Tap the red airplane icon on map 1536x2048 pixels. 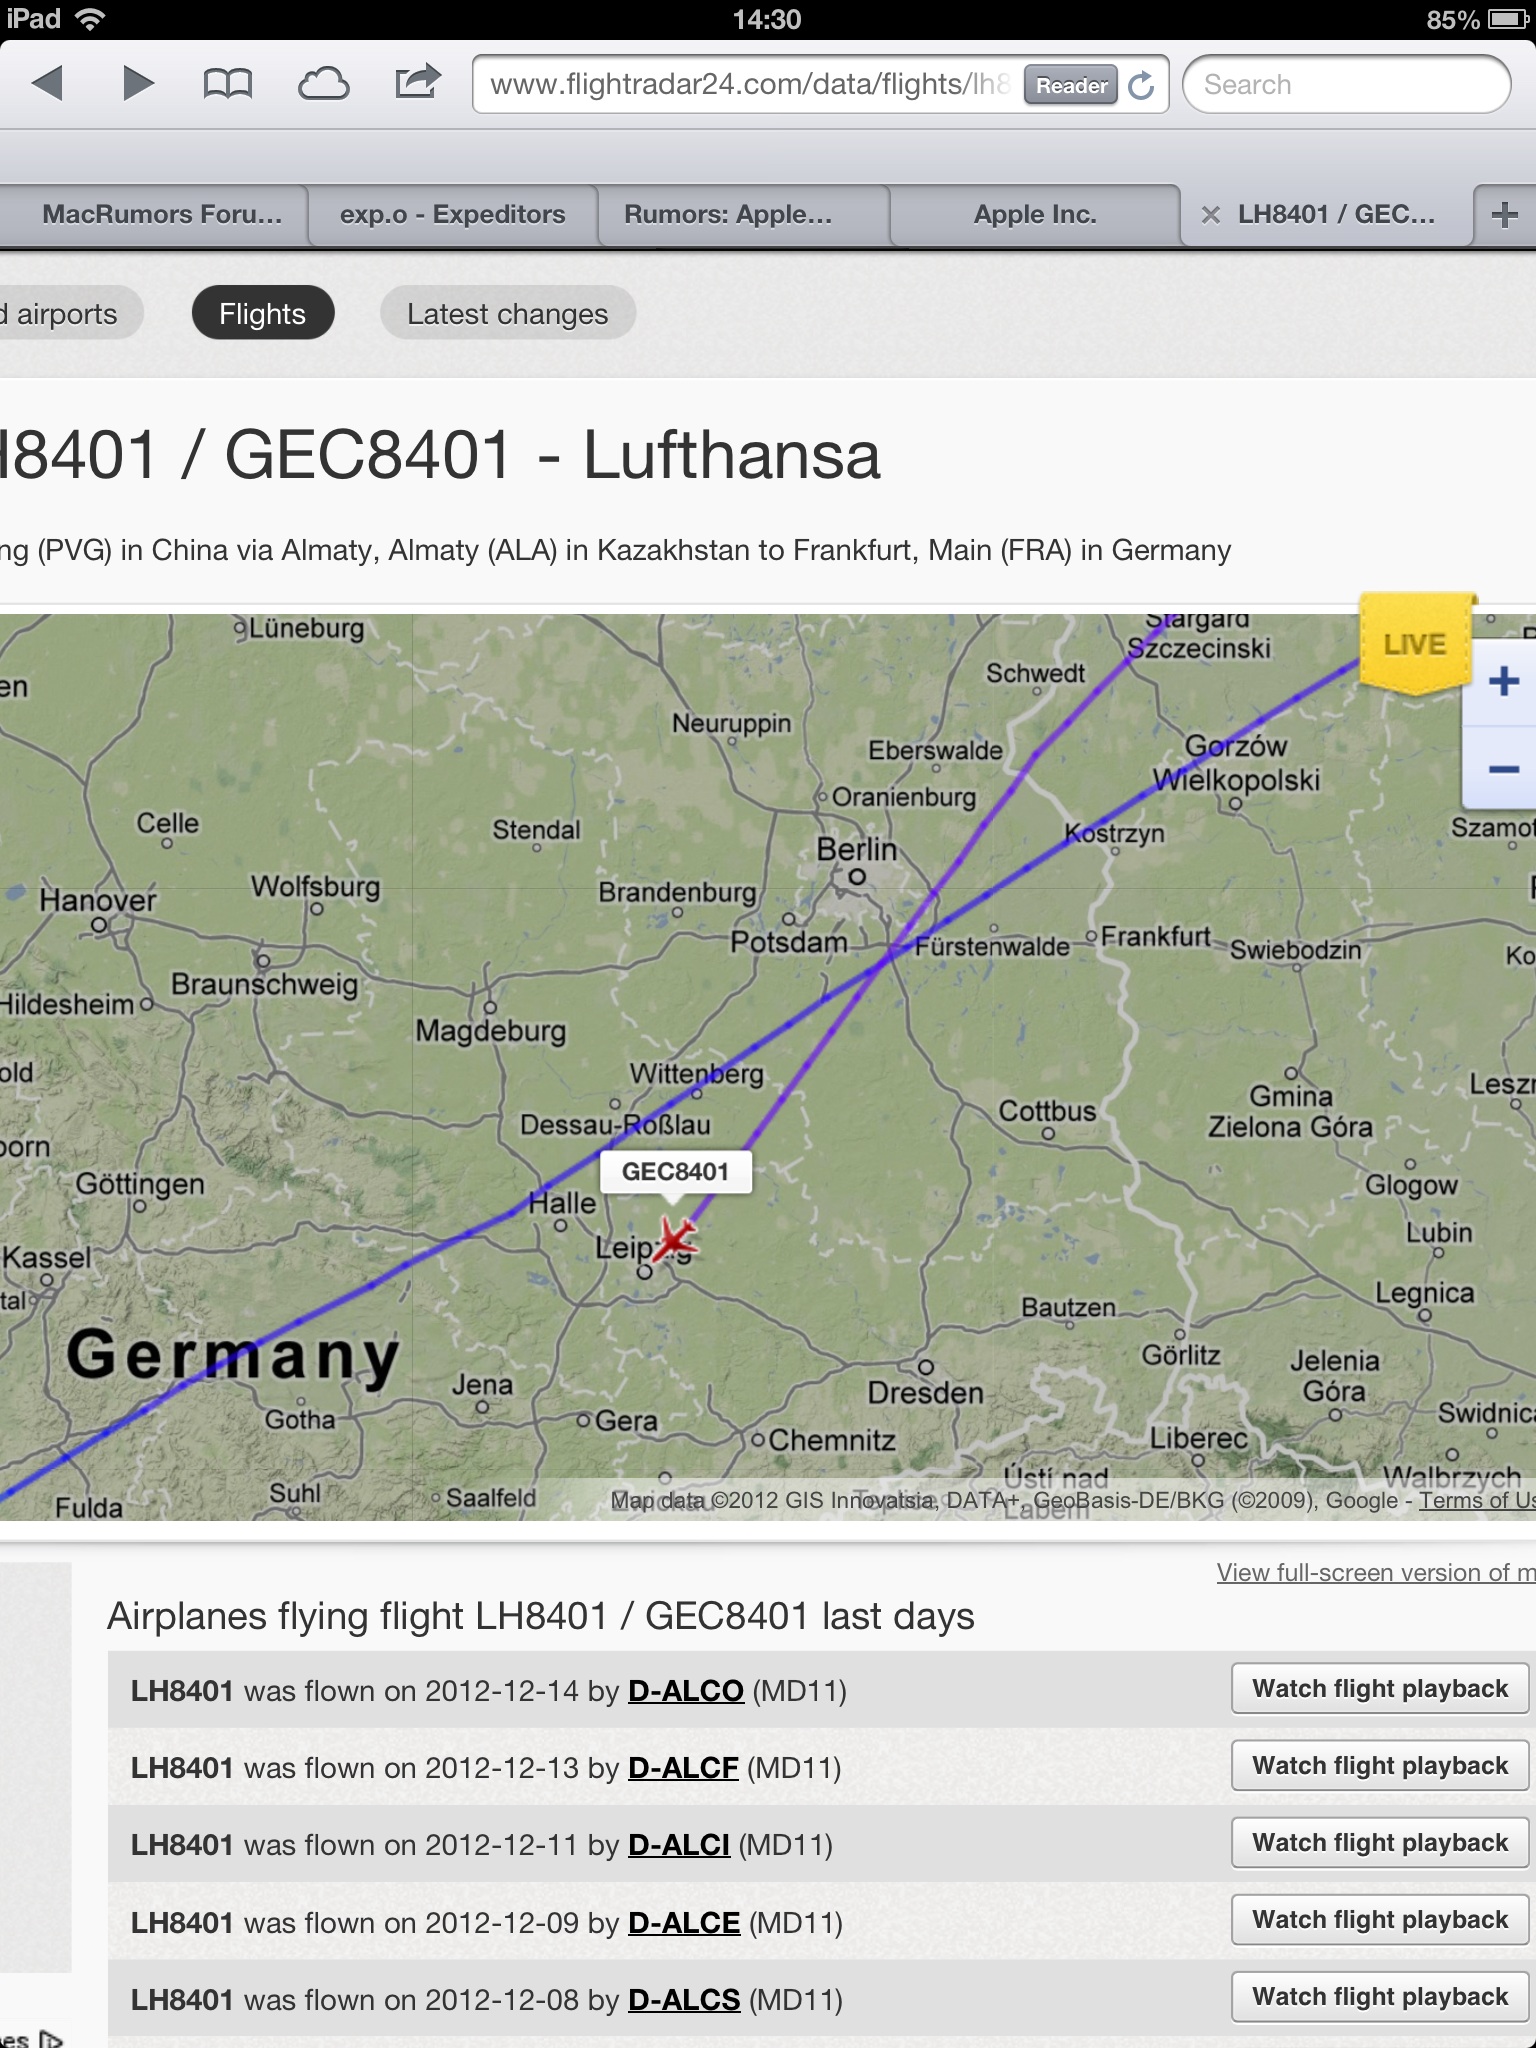pos(676,1239)
